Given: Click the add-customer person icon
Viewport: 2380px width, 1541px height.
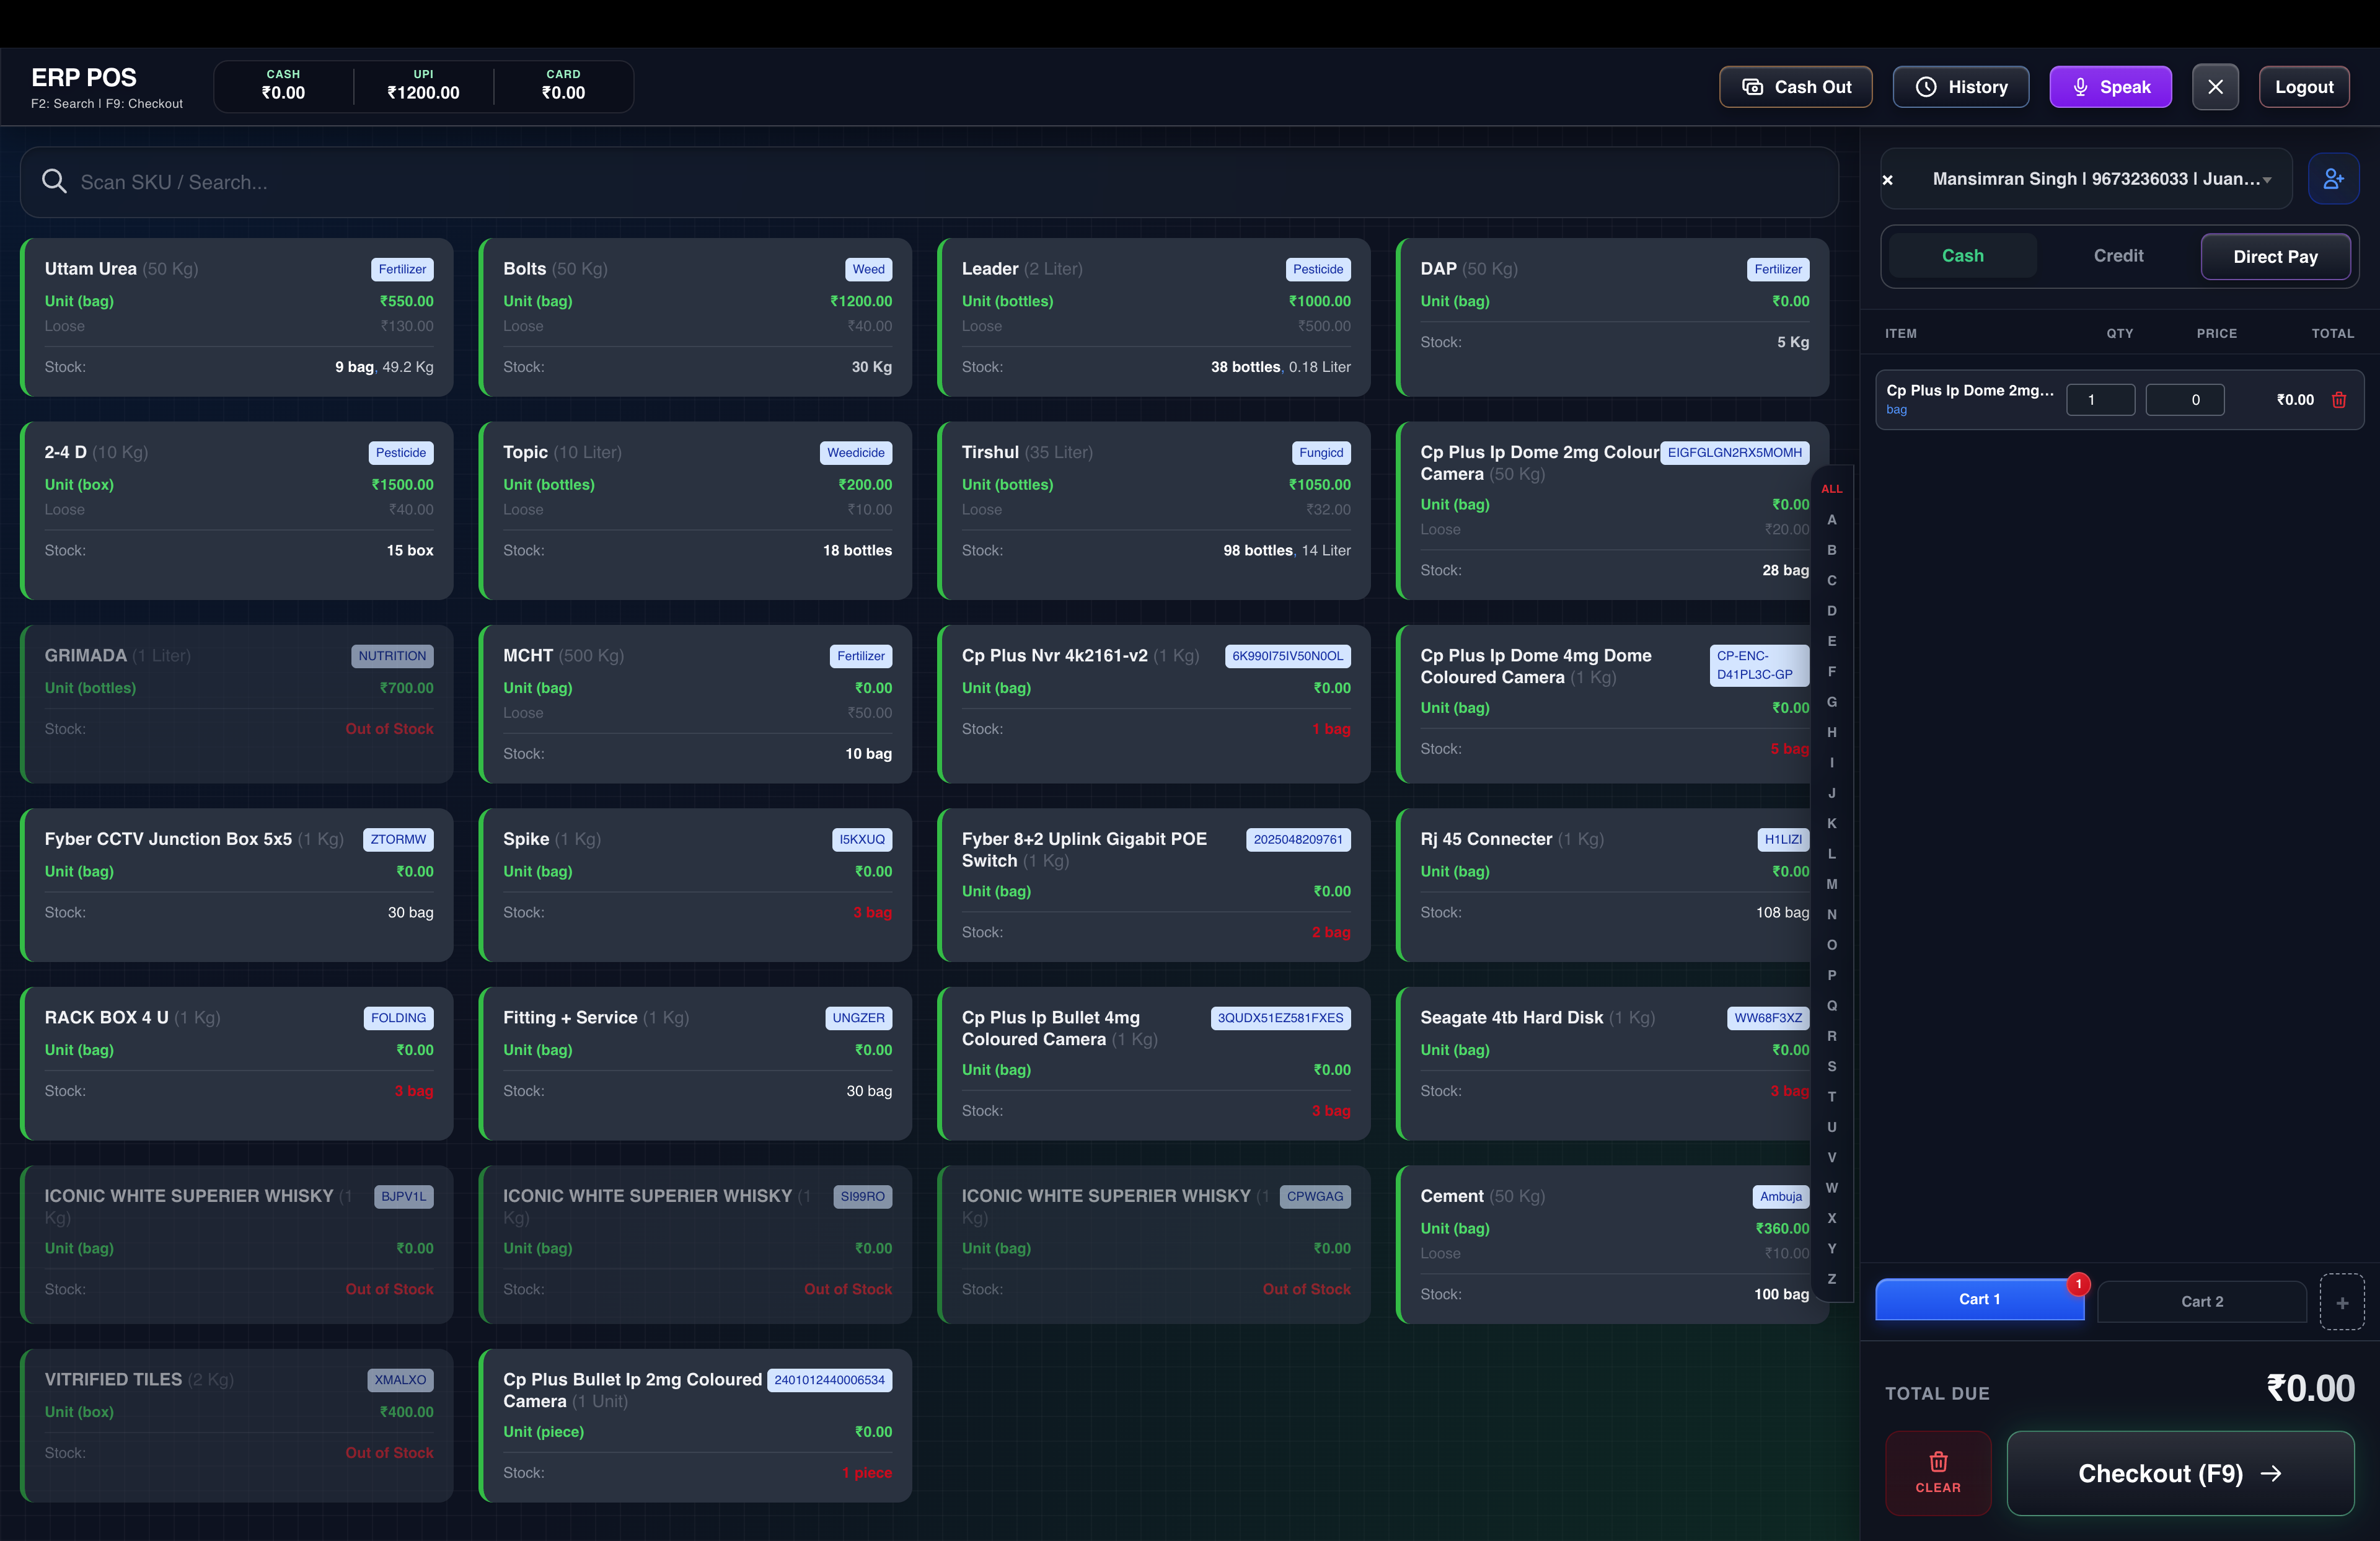Looking at the screenshot, I should (x=2334, y=178).
